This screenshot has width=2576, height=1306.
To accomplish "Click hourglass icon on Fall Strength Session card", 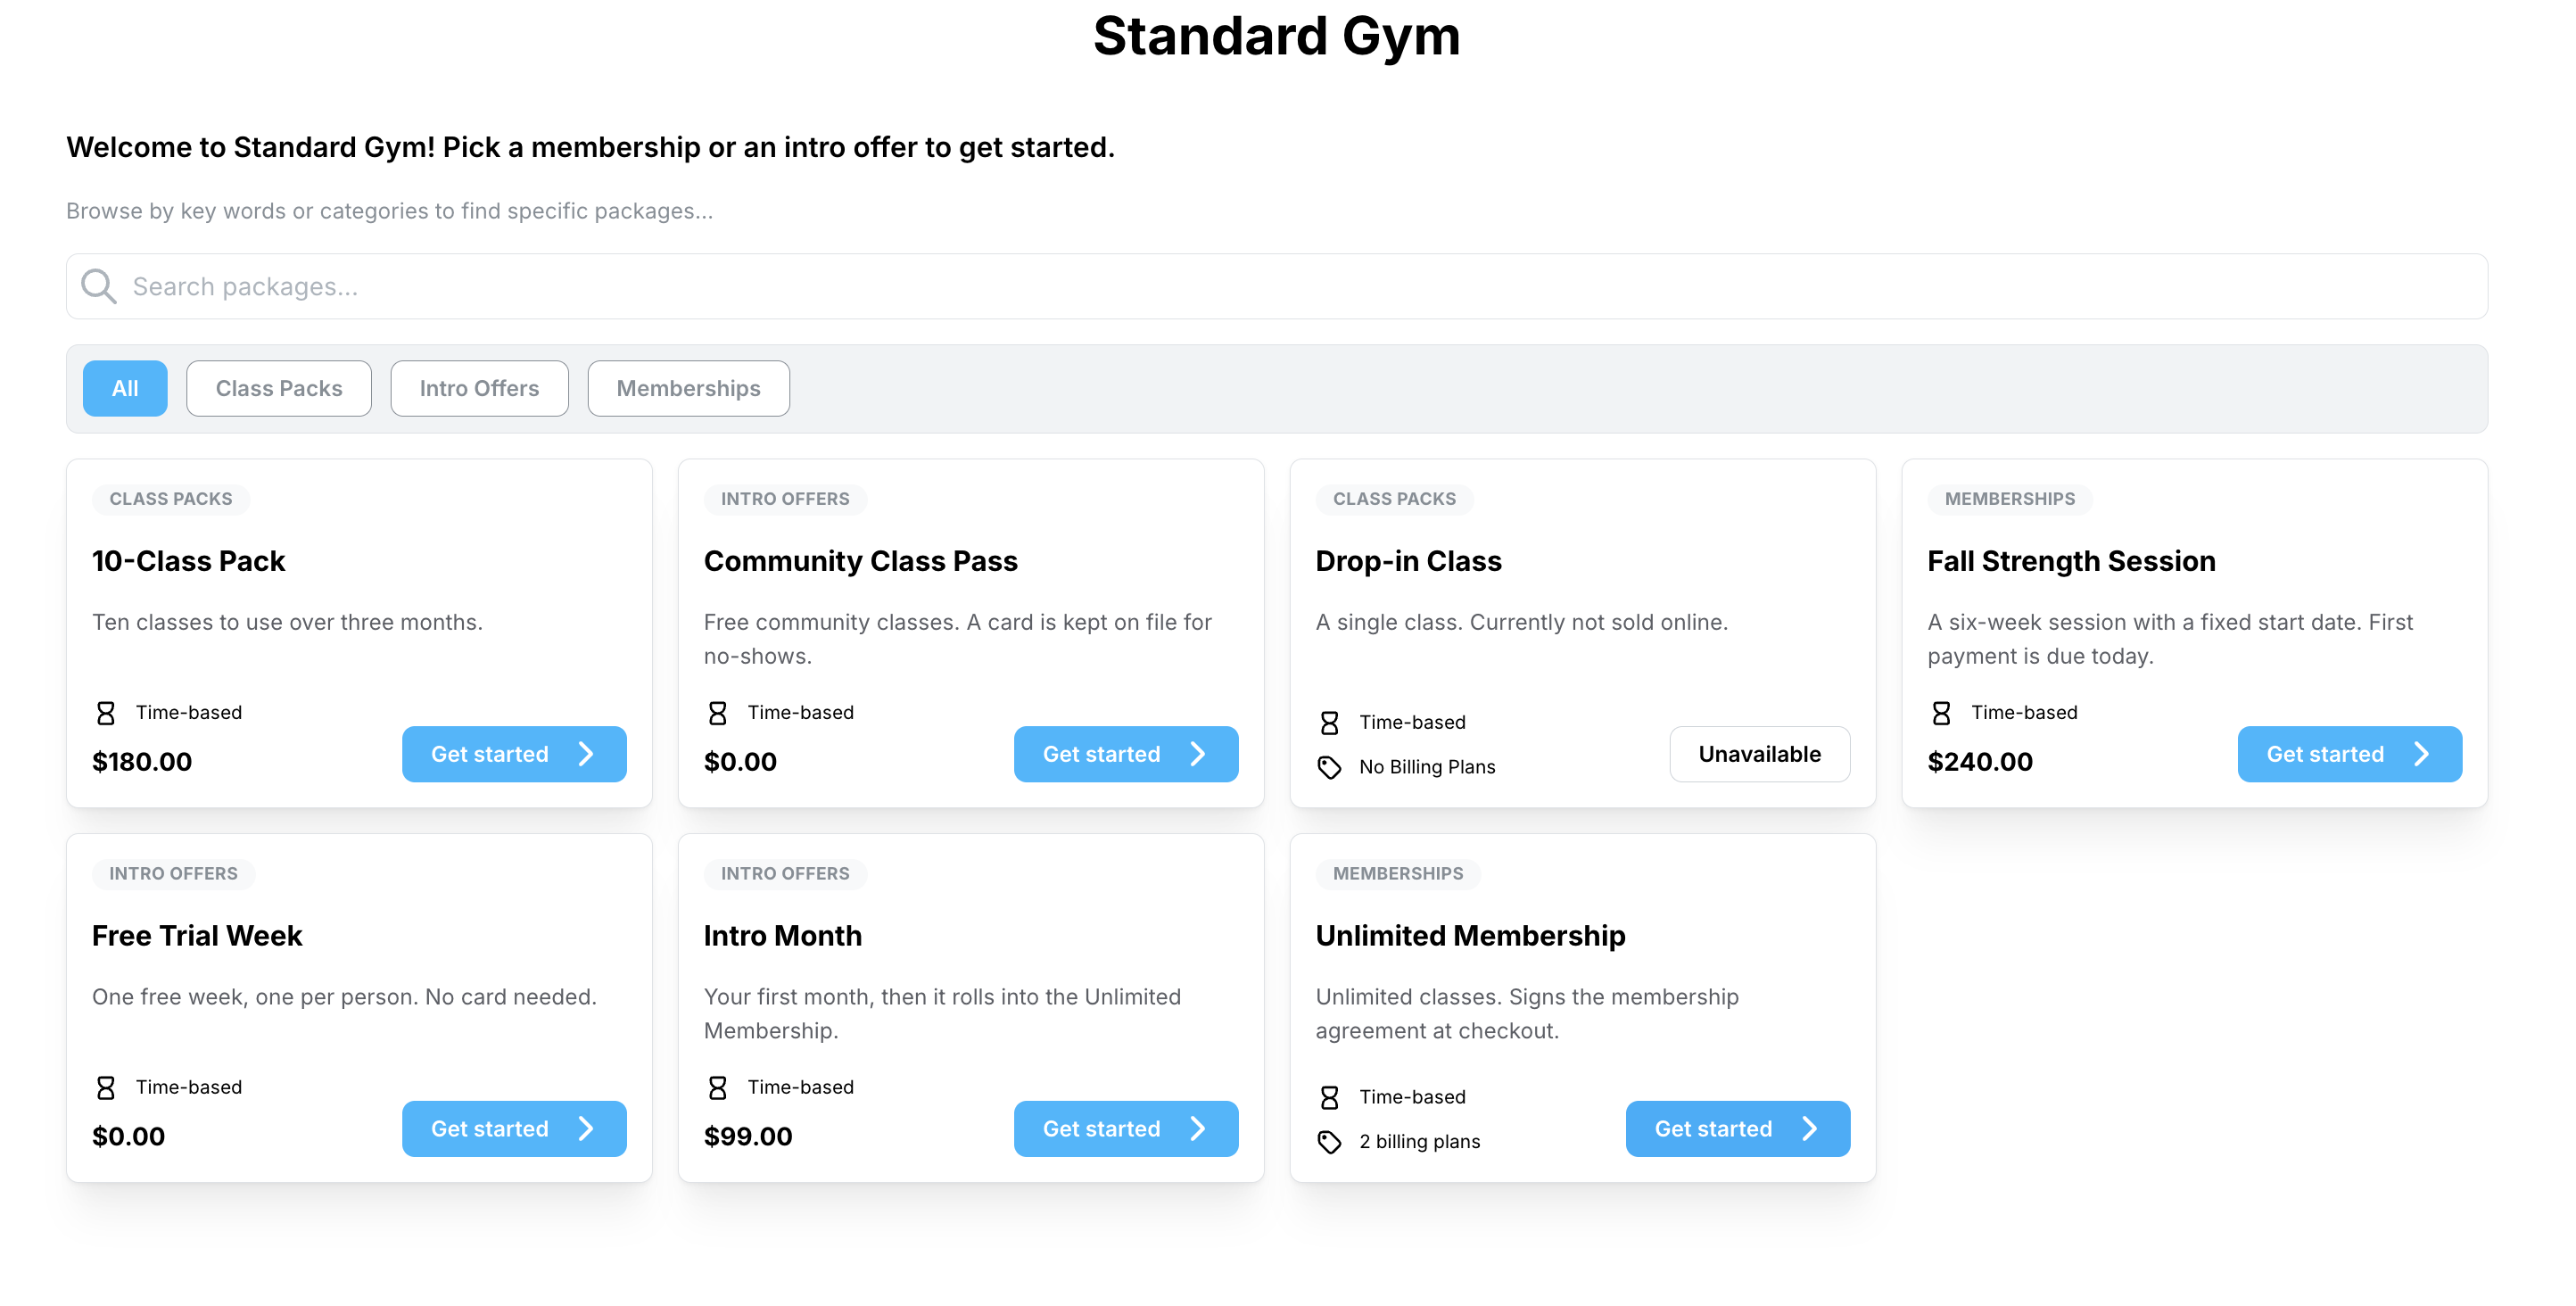I will [1942, 714].
